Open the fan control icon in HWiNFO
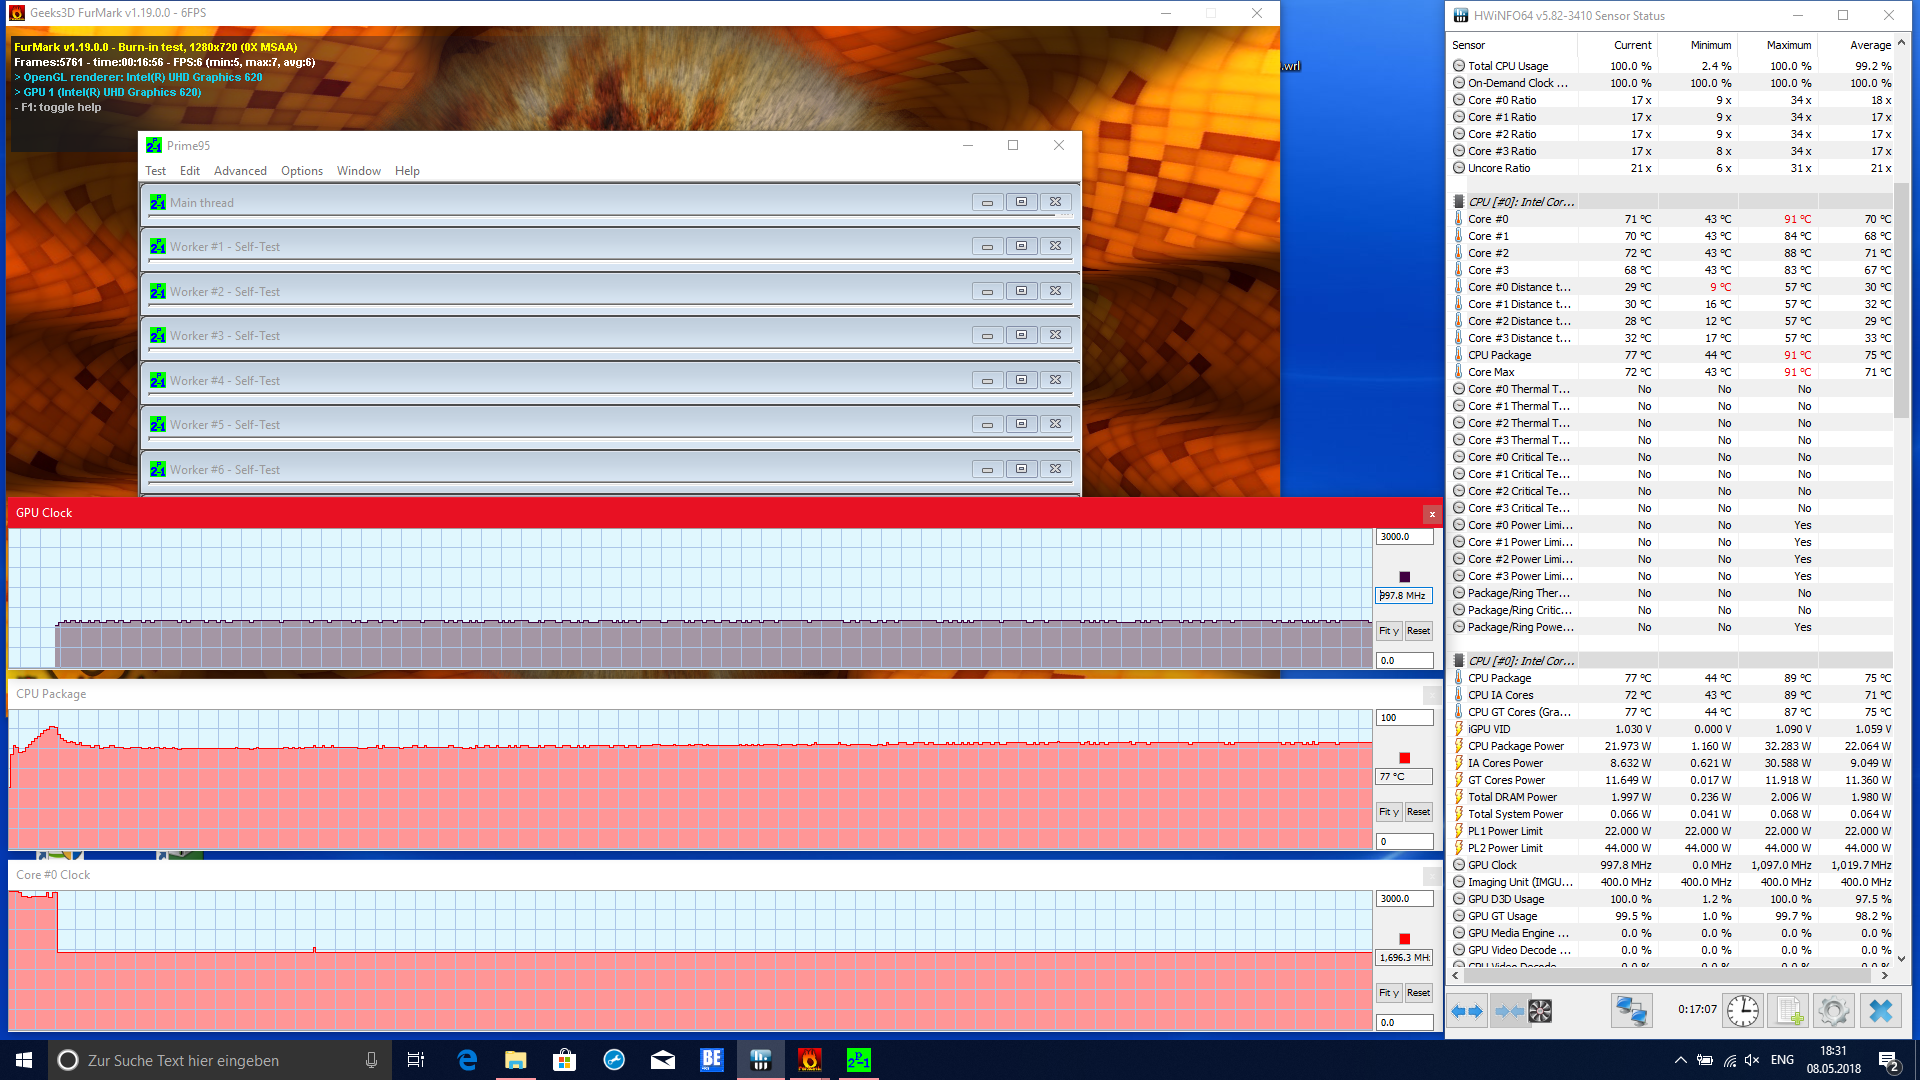This screenshot has width=1920, height=1080. click(1540, 1011)
